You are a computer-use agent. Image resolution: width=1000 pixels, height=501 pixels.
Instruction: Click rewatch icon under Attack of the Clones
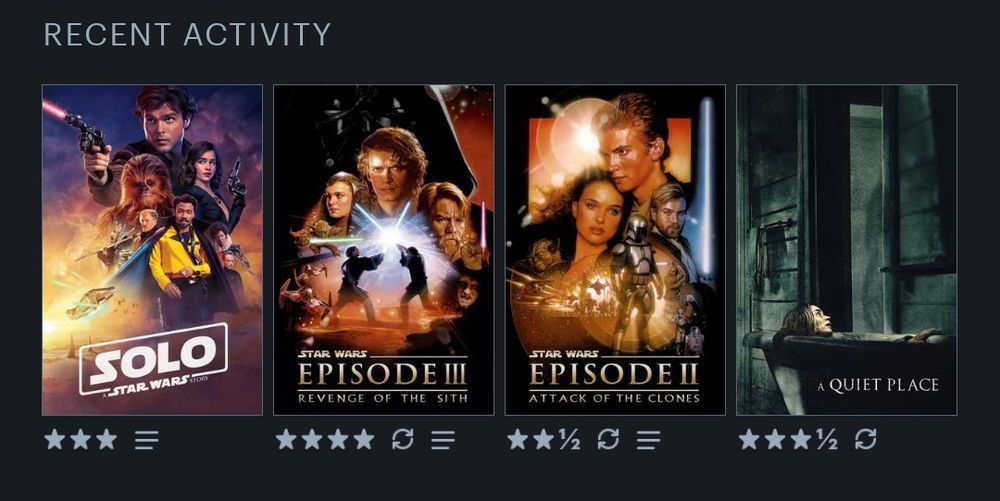click(x=608, y=439)
